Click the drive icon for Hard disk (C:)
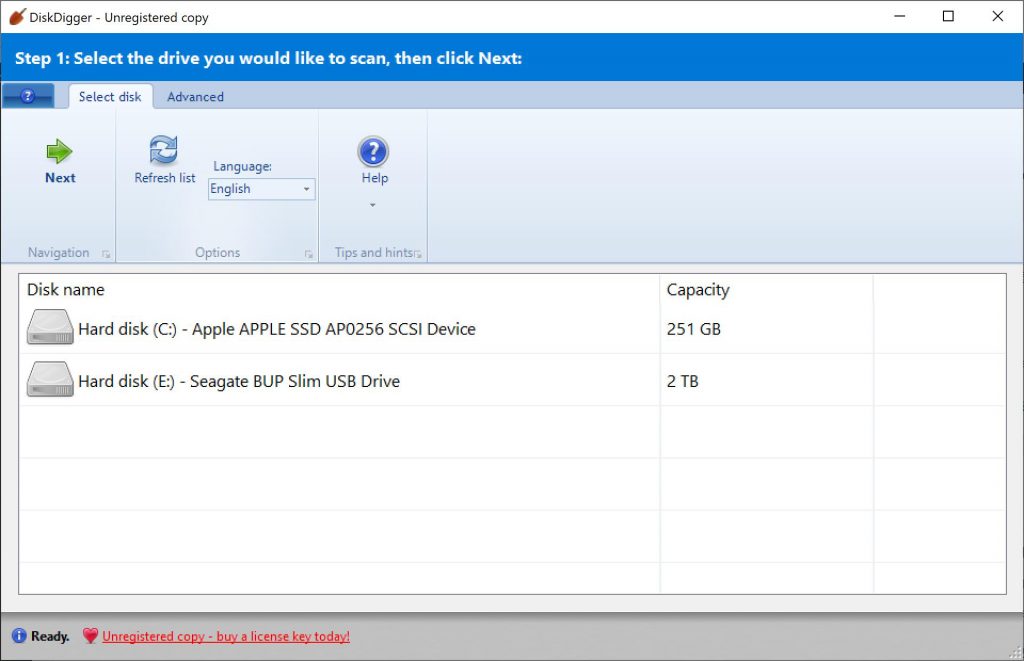 (x=50, y=327)
